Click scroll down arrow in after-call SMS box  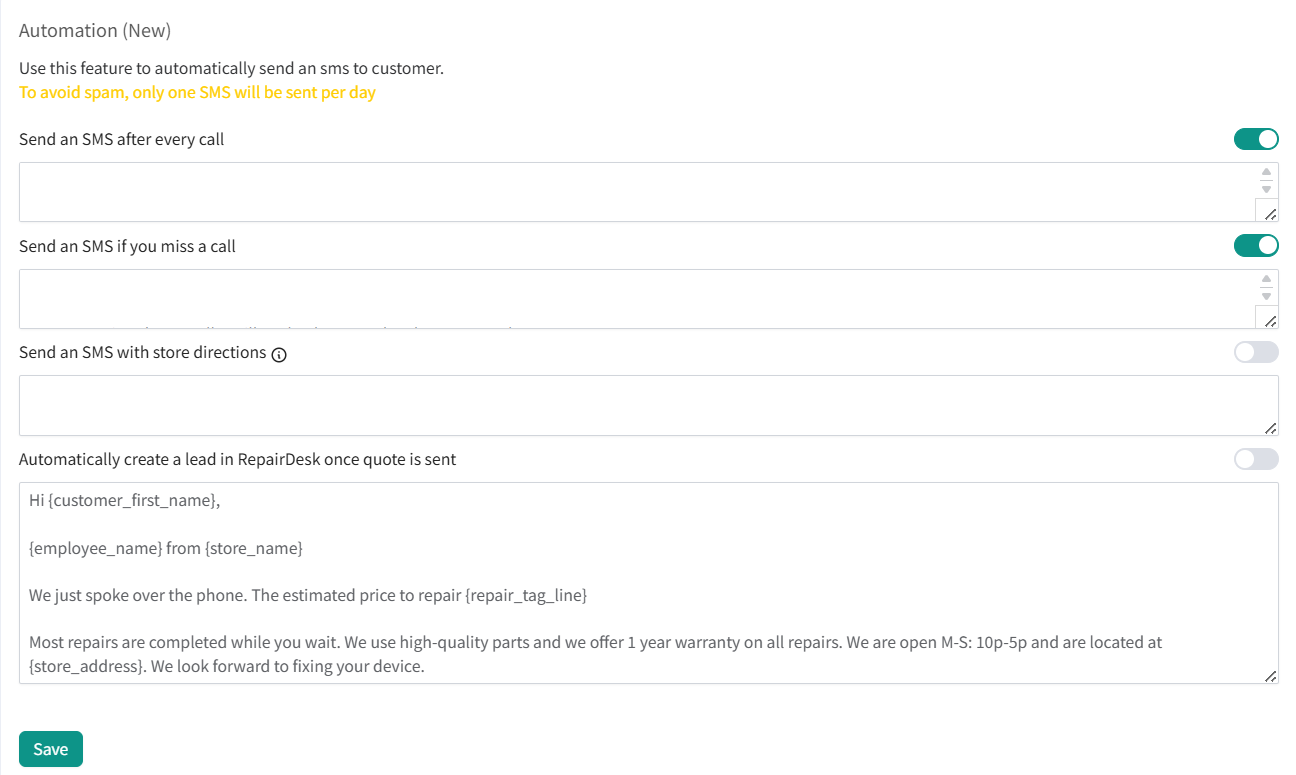[1266, 189]
